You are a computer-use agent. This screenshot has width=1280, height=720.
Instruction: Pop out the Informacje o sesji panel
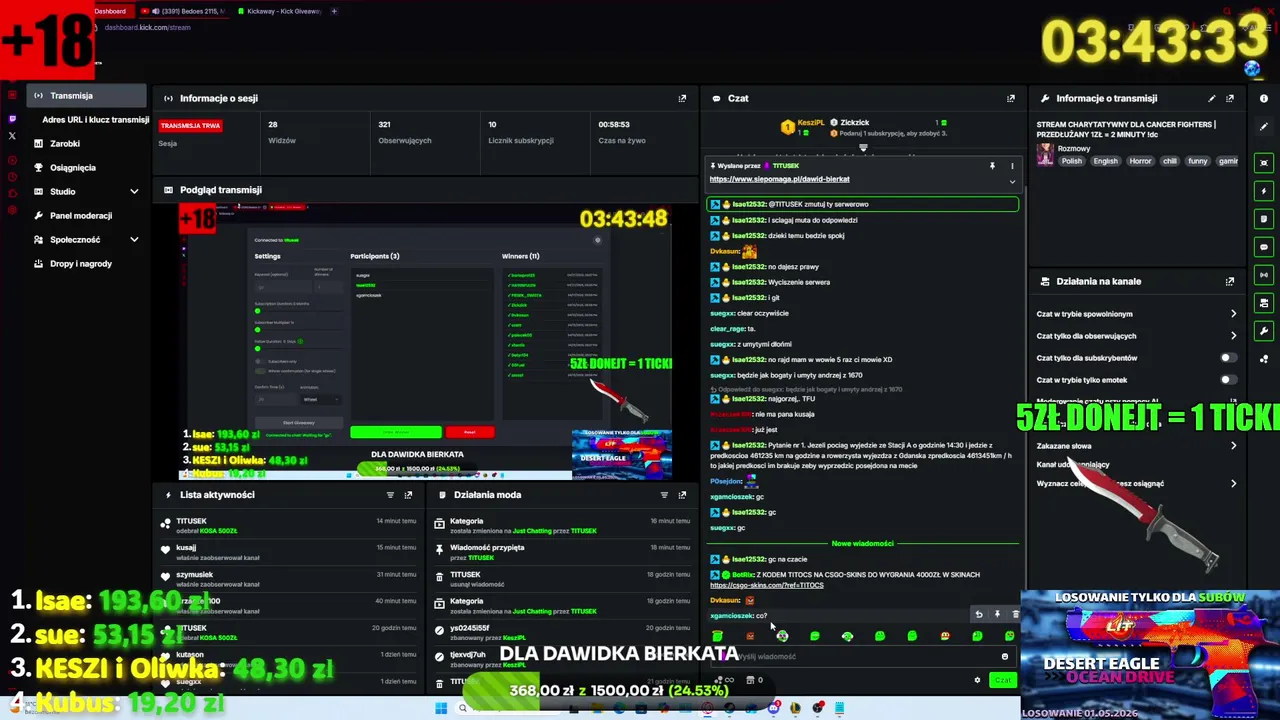pyautogui.click(x=682, y=99)
